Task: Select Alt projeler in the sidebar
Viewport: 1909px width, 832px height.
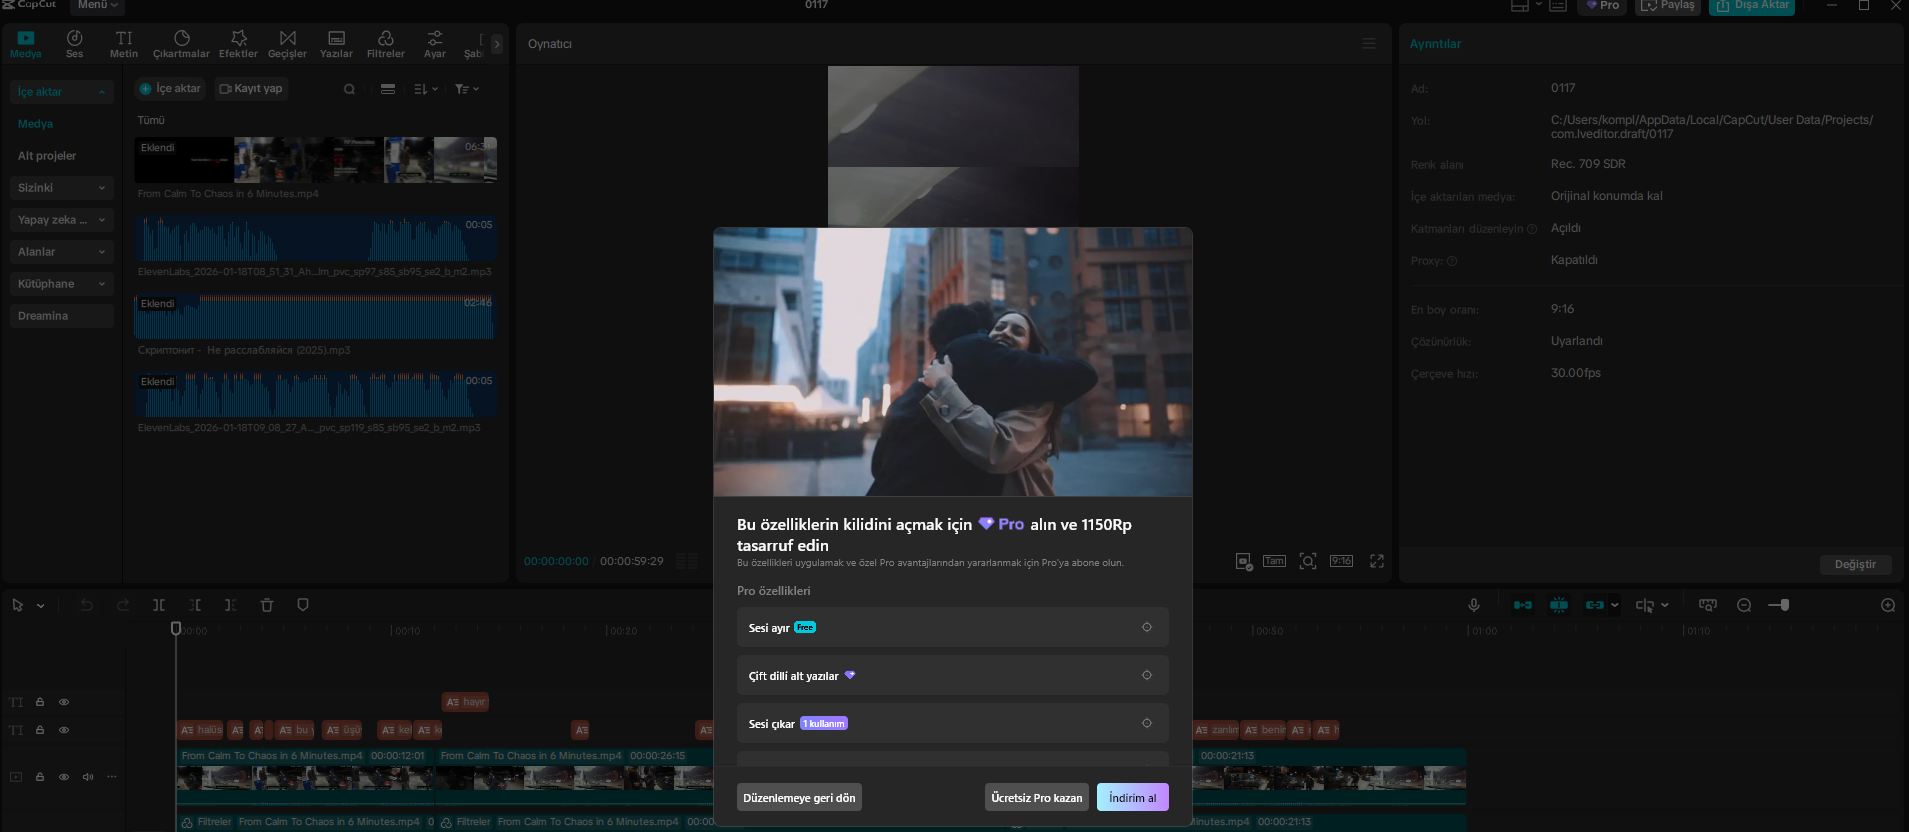Action: 47,156
